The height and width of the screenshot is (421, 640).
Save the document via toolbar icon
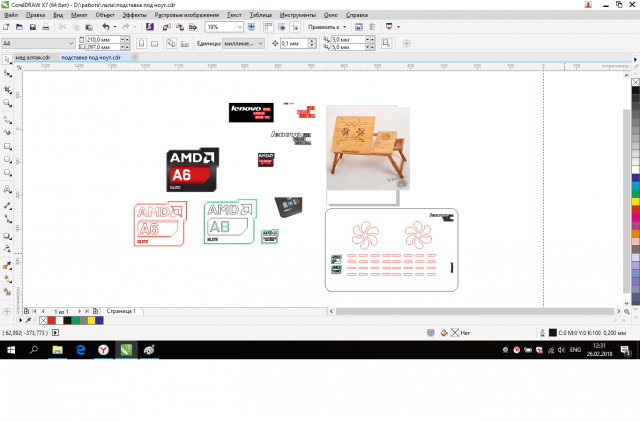[x=33, y=27]
